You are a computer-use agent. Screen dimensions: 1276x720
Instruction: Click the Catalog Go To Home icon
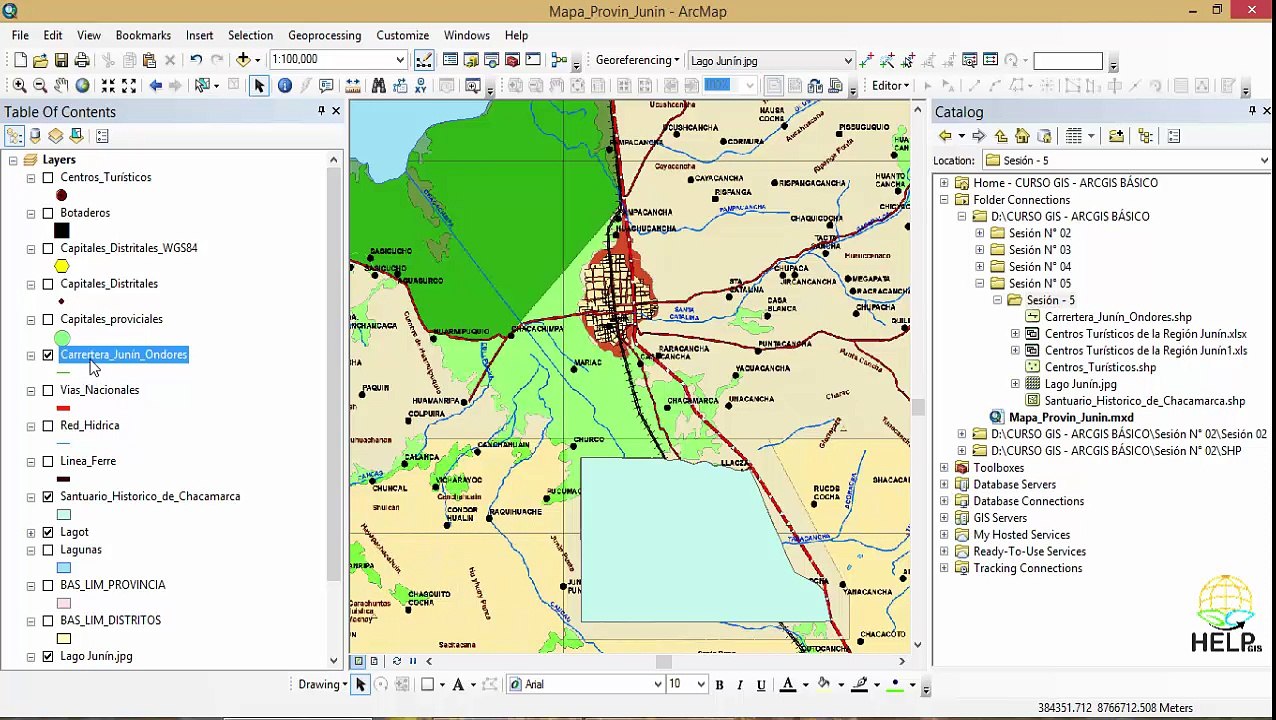(x=1022, y=136)
